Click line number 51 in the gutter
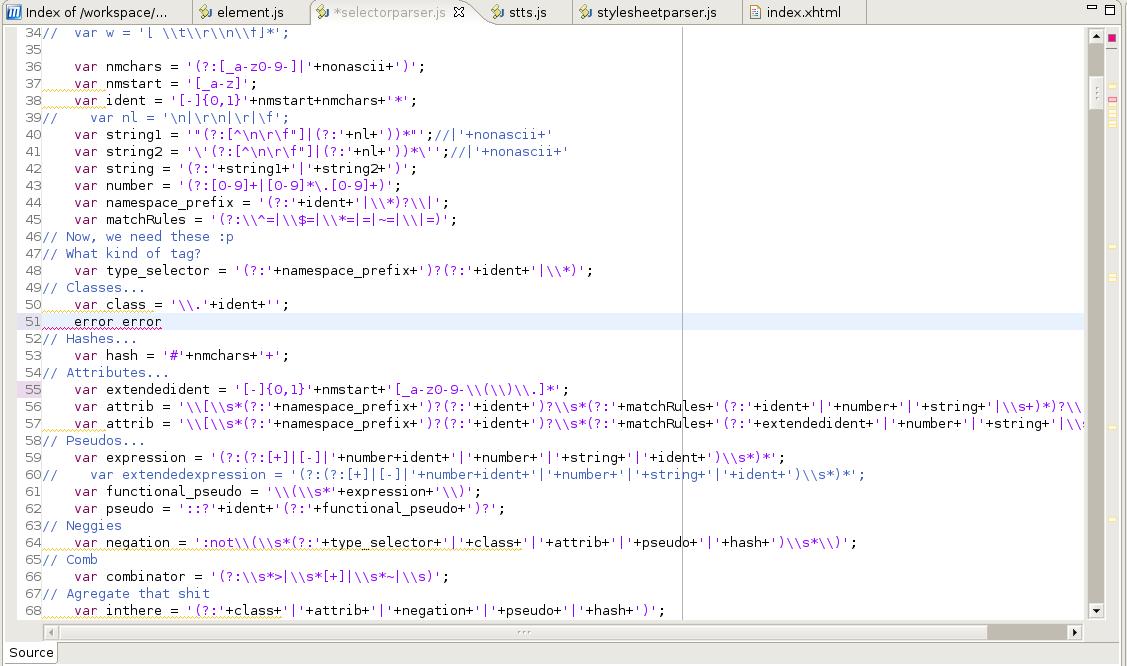 (x=33, y=322)
